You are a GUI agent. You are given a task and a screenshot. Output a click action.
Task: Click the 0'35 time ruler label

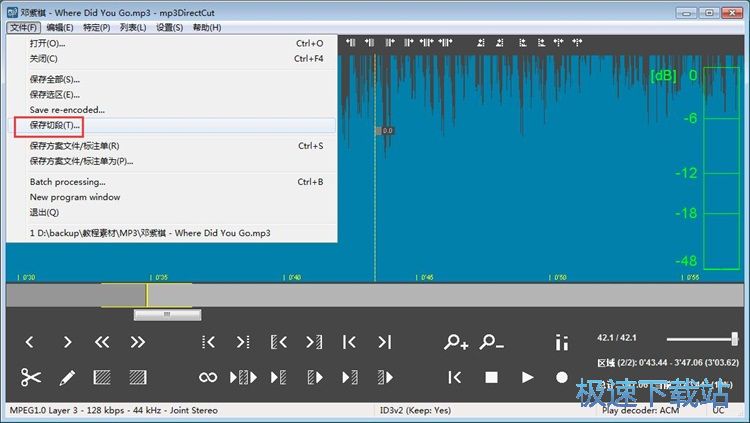(x=161, y=278)
